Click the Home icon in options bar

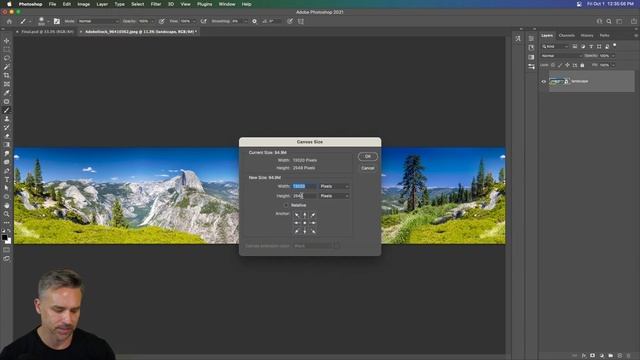click(x=9, y=21)
